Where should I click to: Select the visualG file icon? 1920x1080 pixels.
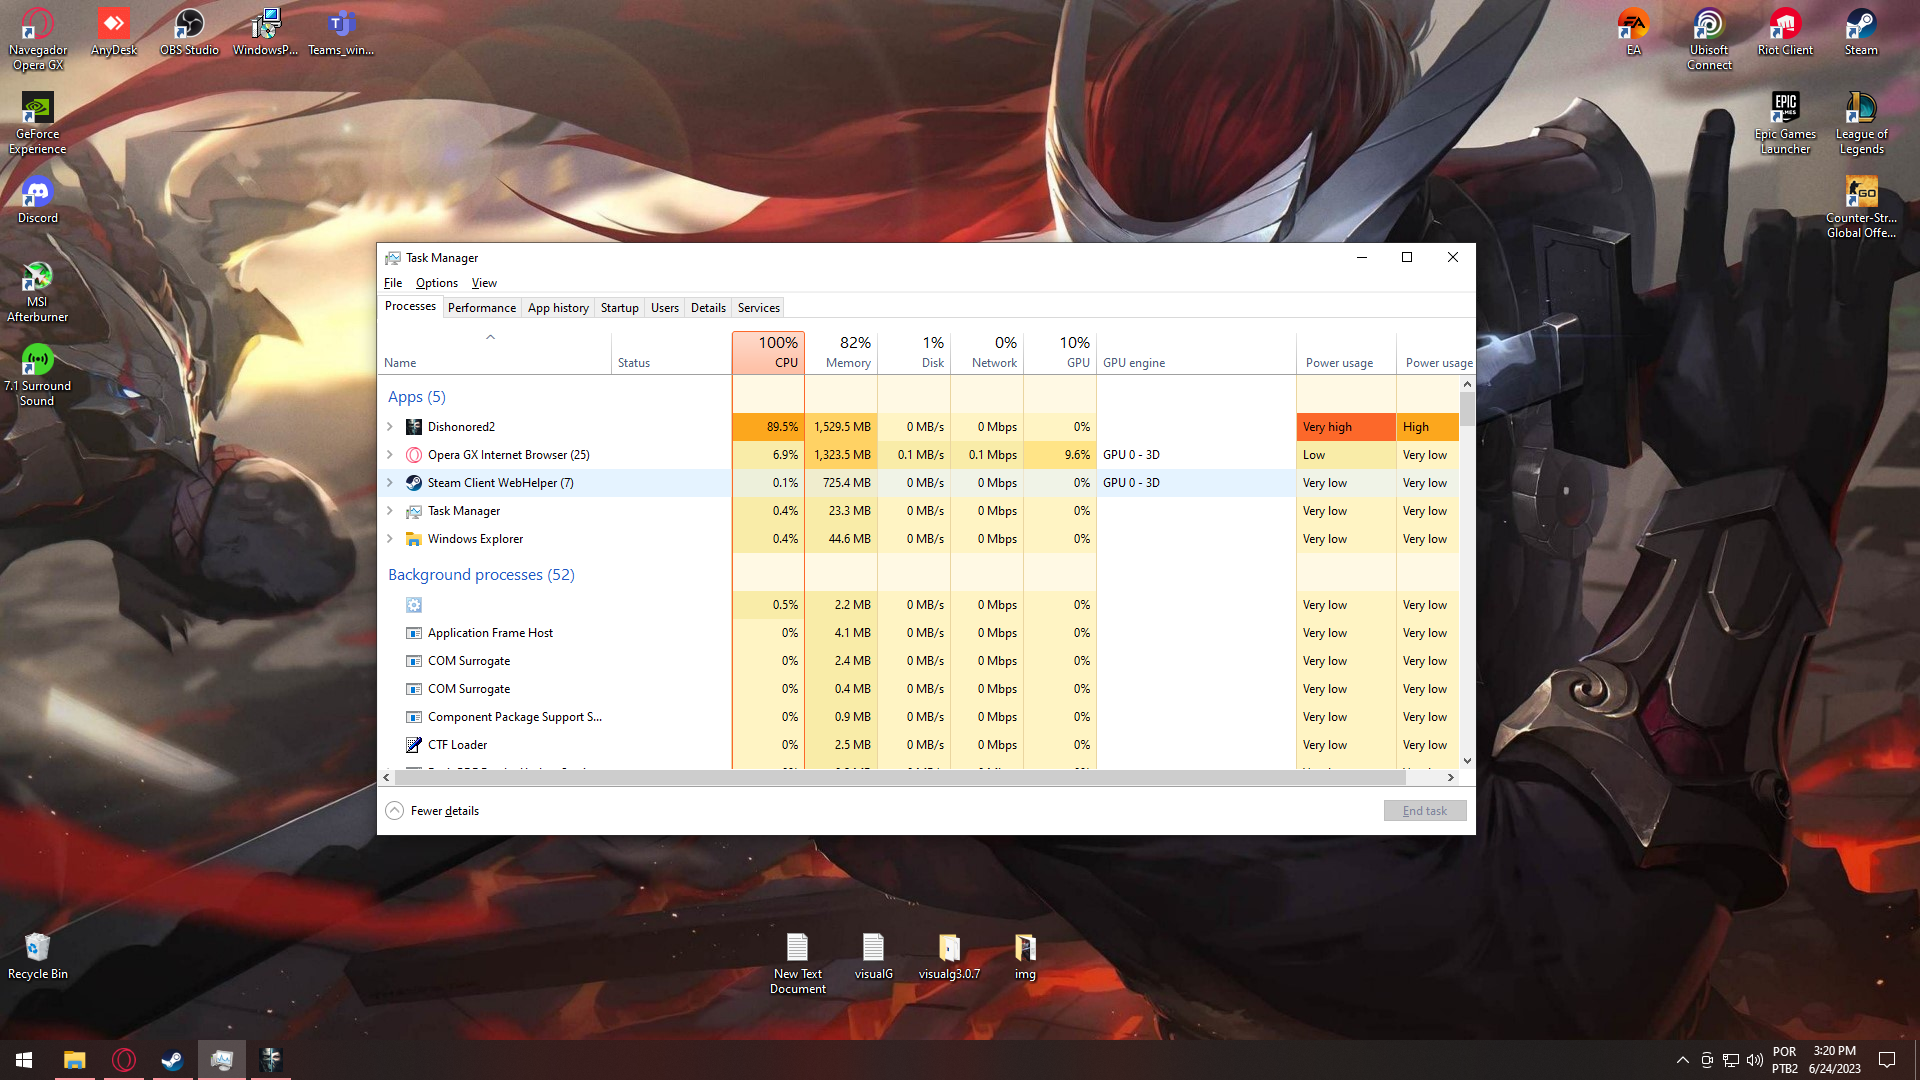point(873,956)
